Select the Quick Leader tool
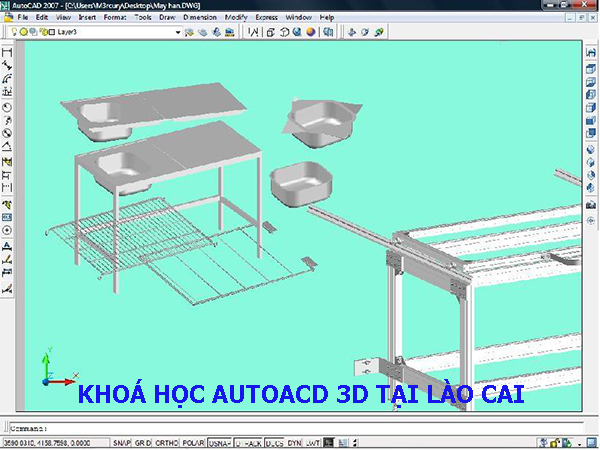The height and width of the screenshot is (450, 600). [x=7, y=204]
